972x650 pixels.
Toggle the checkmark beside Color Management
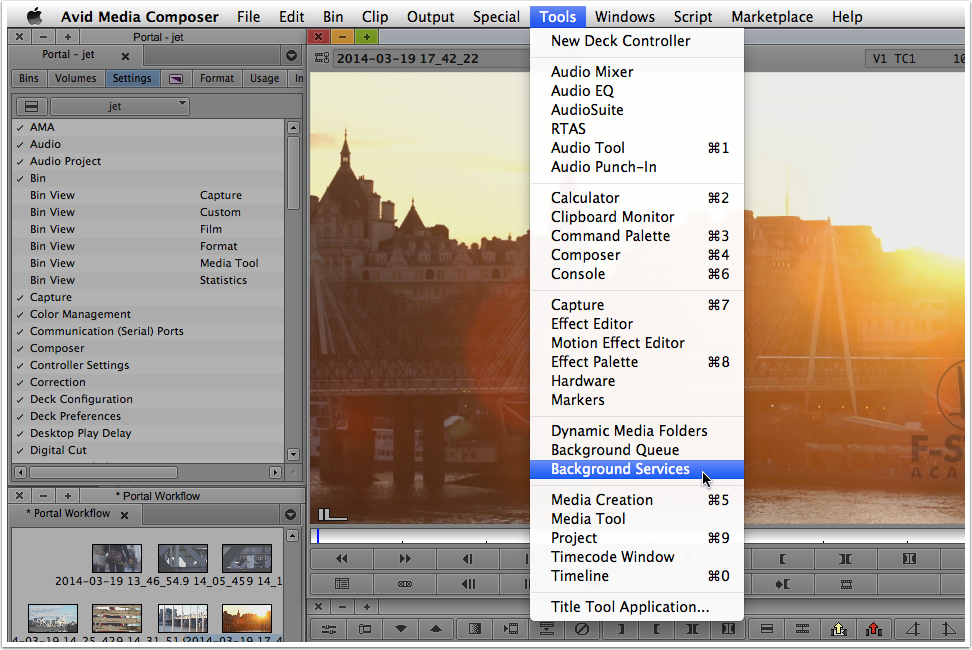(x=20, y=315)
